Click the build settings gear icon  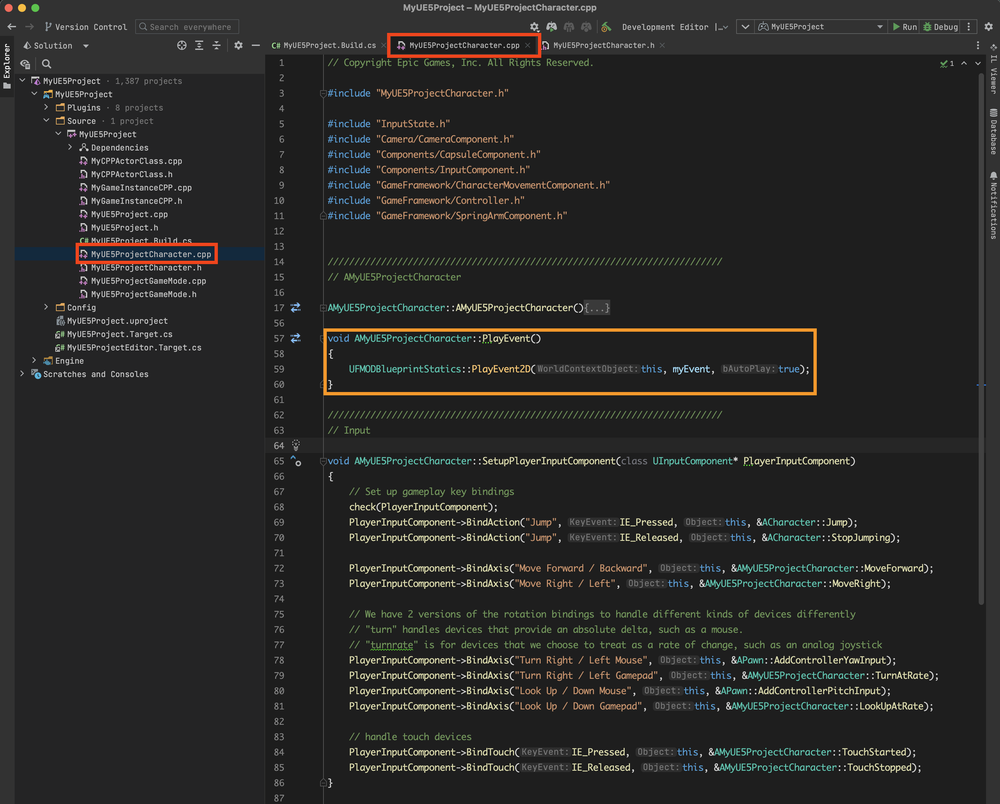tap(534, 27)
